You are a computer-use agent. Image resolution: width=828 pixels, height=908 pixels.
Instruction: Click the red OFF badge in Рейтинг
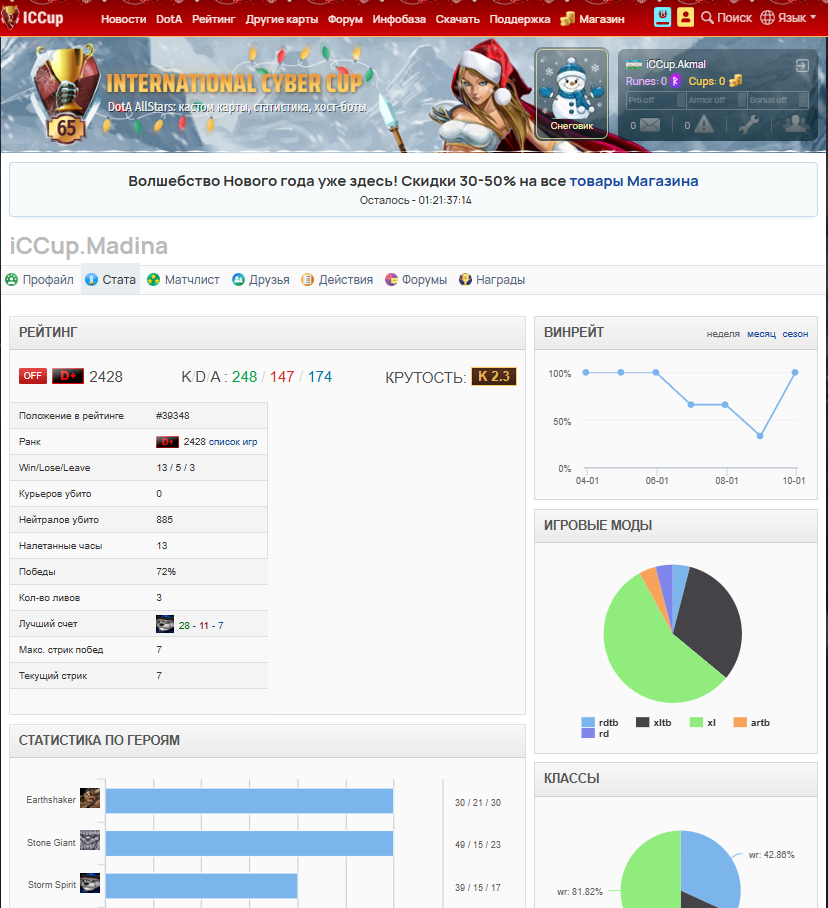32,376
